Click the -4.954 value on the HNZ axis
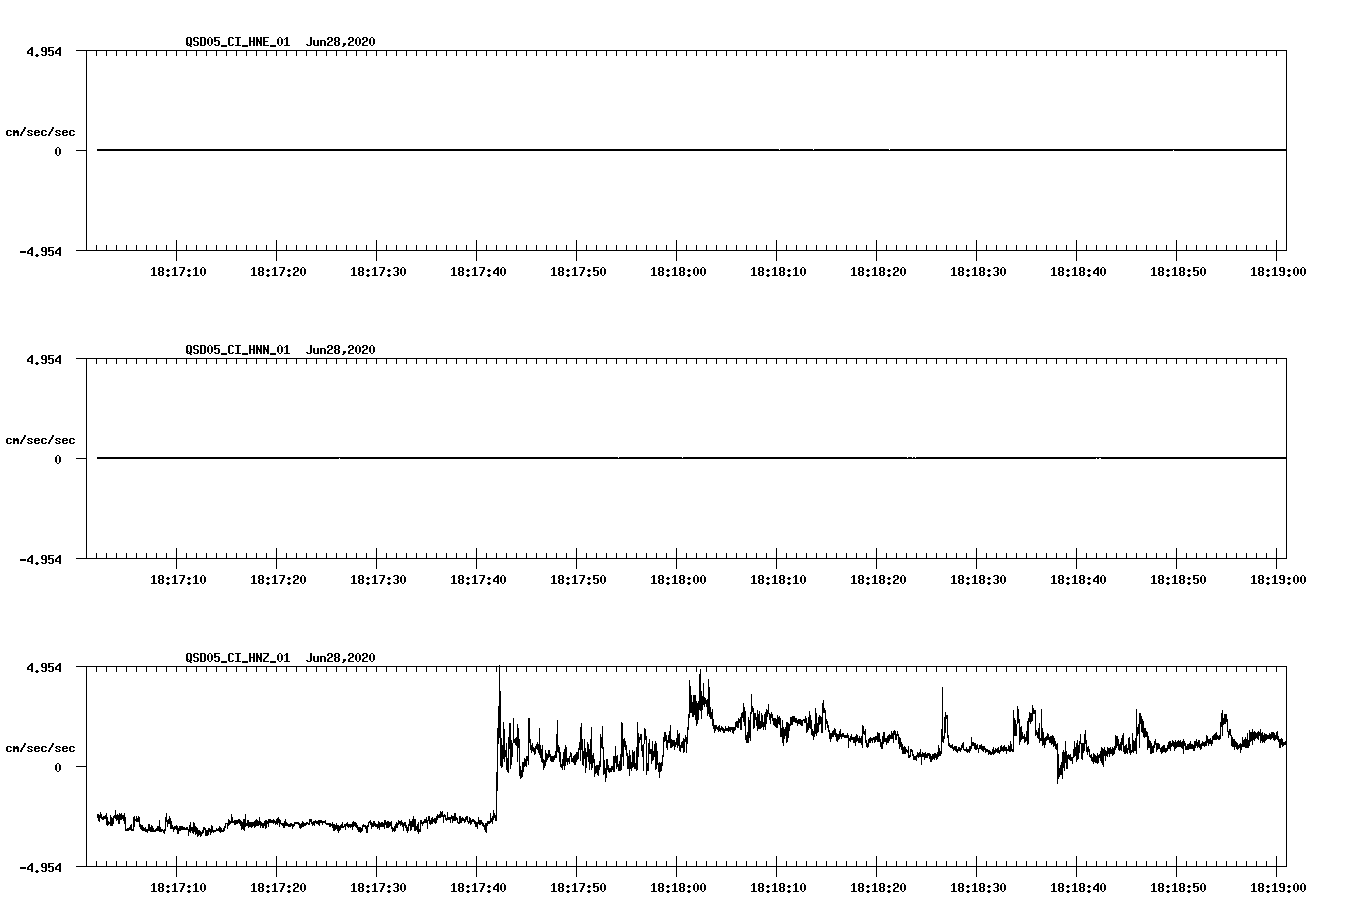Image resolution: width=1358 pixels, height=924 pixels. pyautogui.click(x=40, y=867)
